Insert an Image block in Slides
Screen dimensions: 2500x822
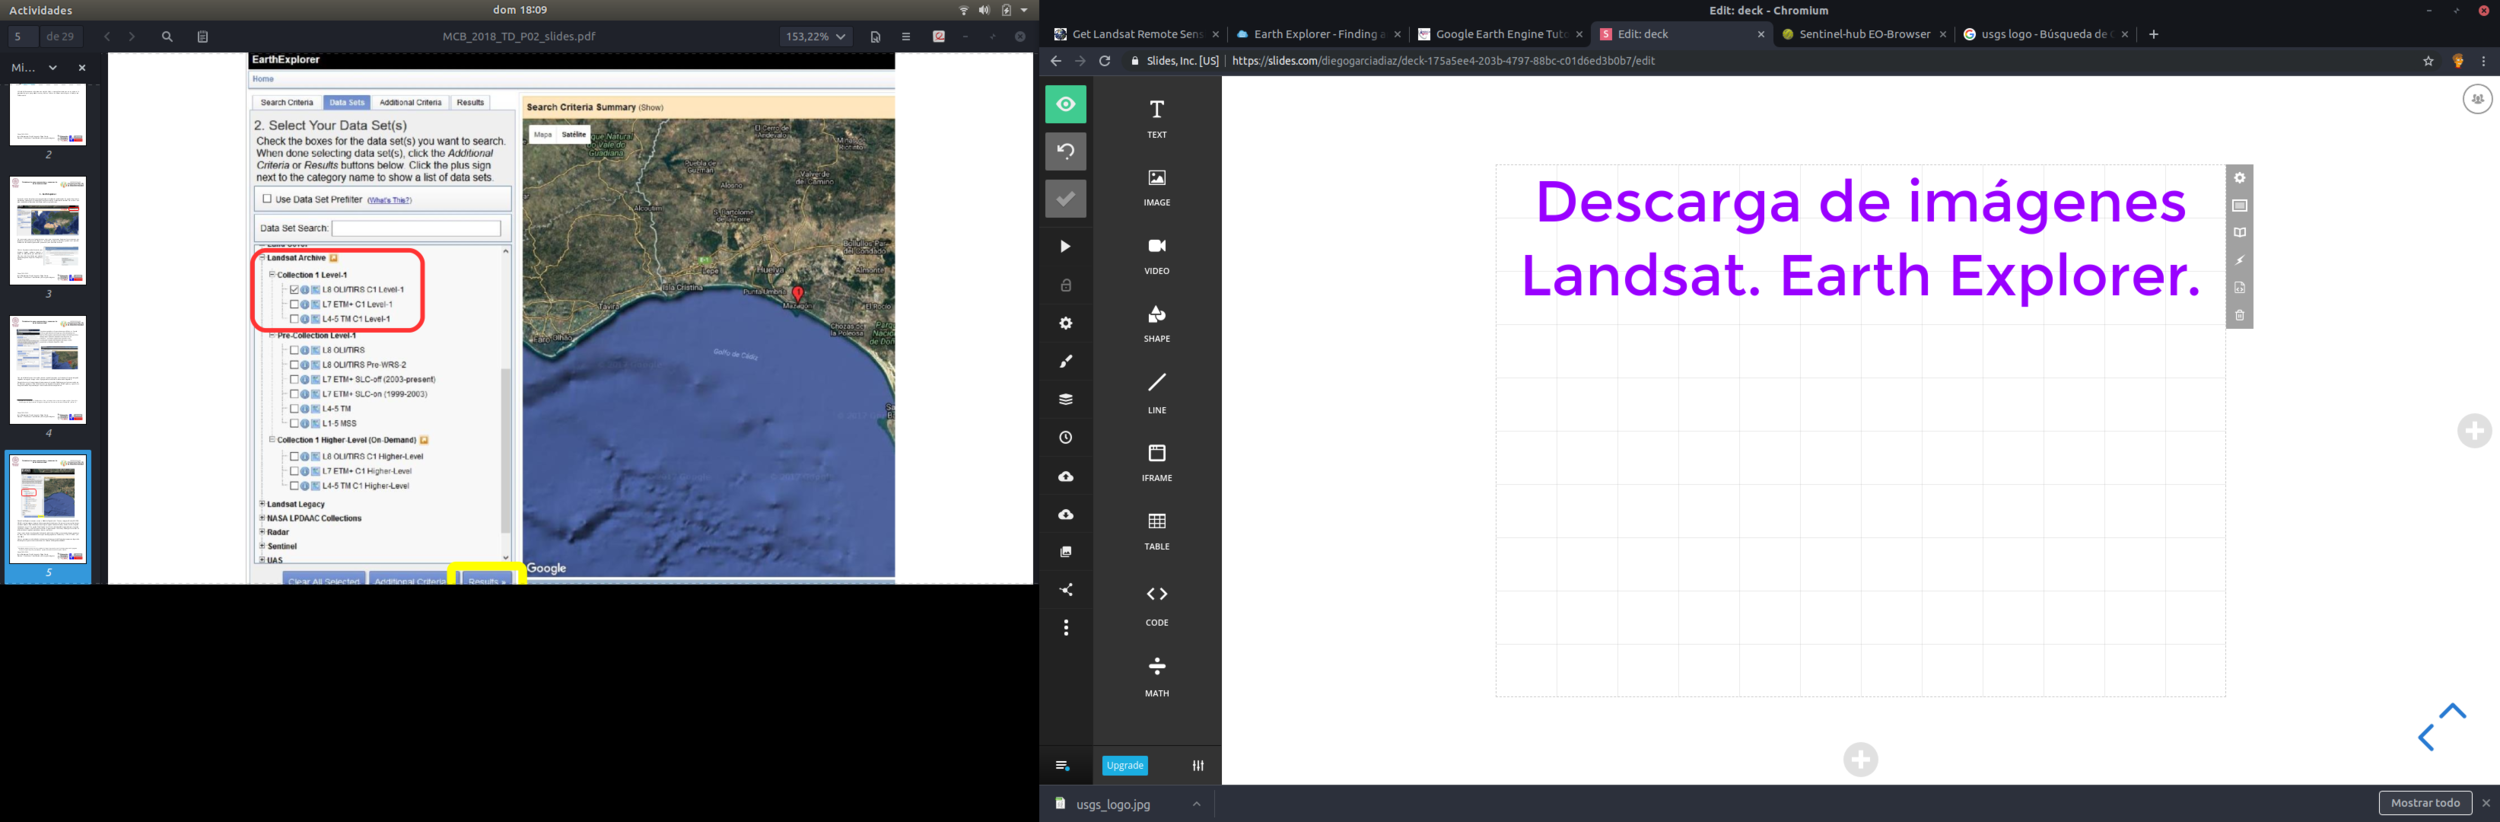1156,187
